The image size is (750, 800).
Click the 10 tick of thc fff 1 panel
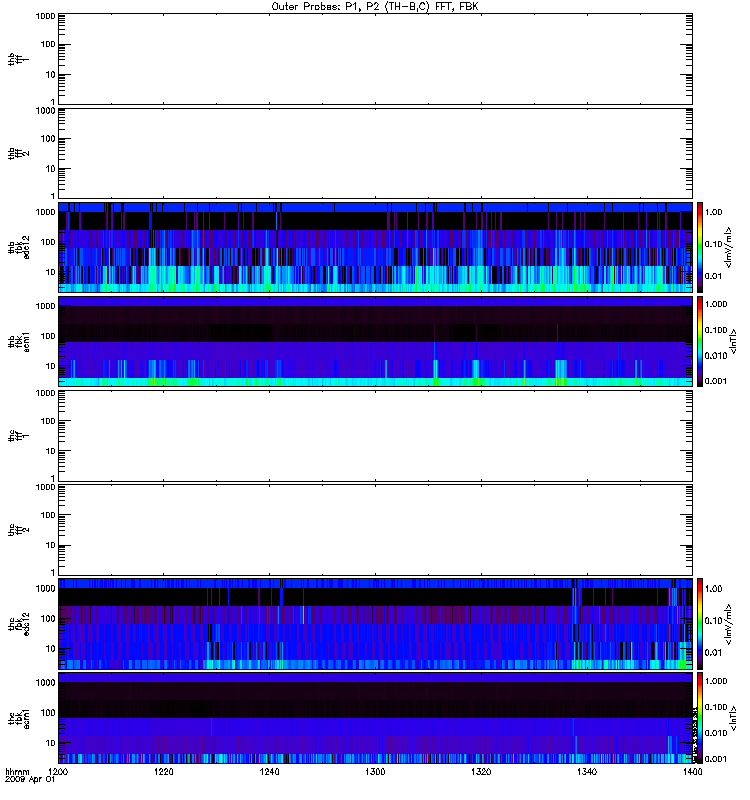point(51,451)
